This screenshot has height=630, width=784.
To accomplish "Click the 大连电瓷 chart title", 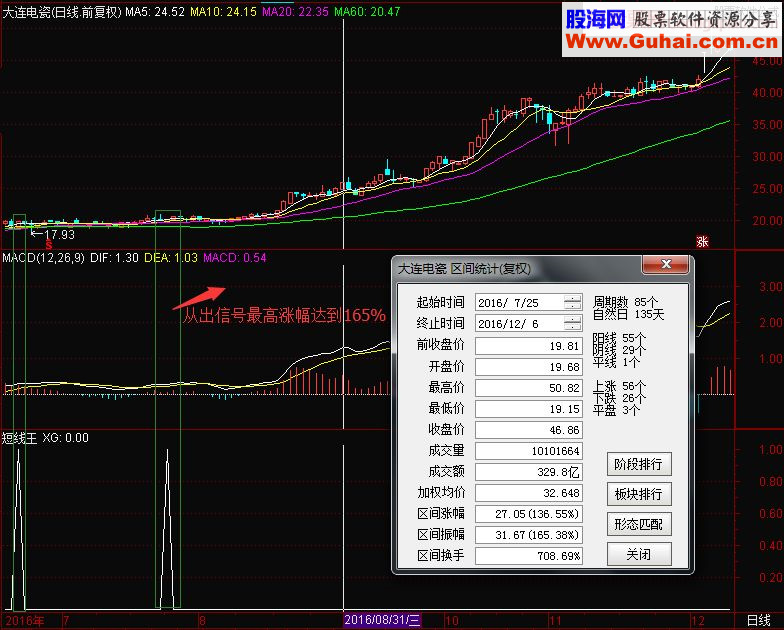I will [62, 12].
